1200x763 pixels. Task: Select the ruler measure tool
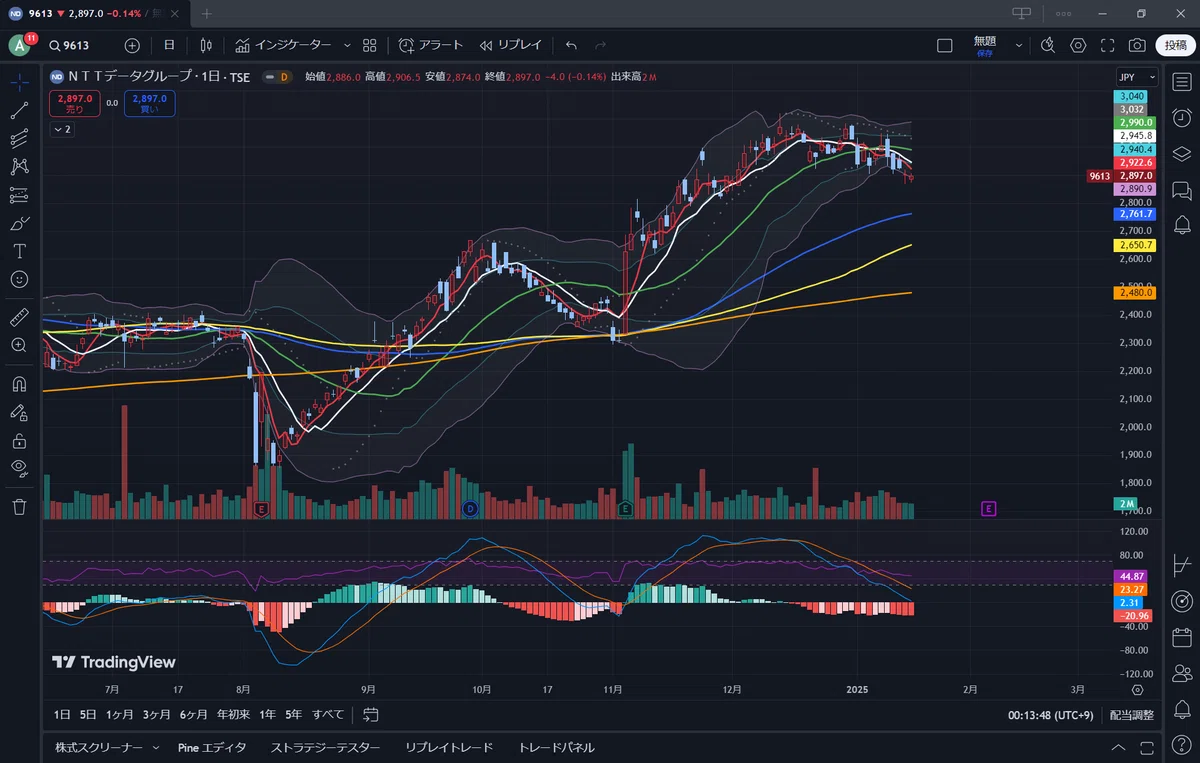[19, 317]
